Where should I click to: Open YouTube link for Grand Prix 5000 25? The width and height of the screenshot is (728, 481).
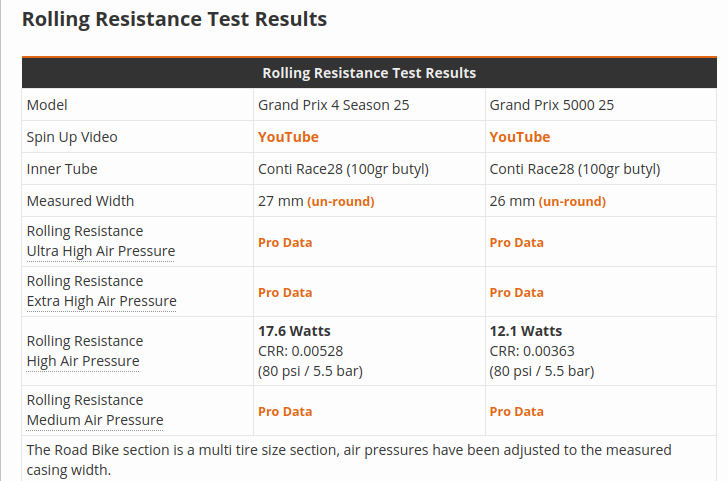(519, 137)
